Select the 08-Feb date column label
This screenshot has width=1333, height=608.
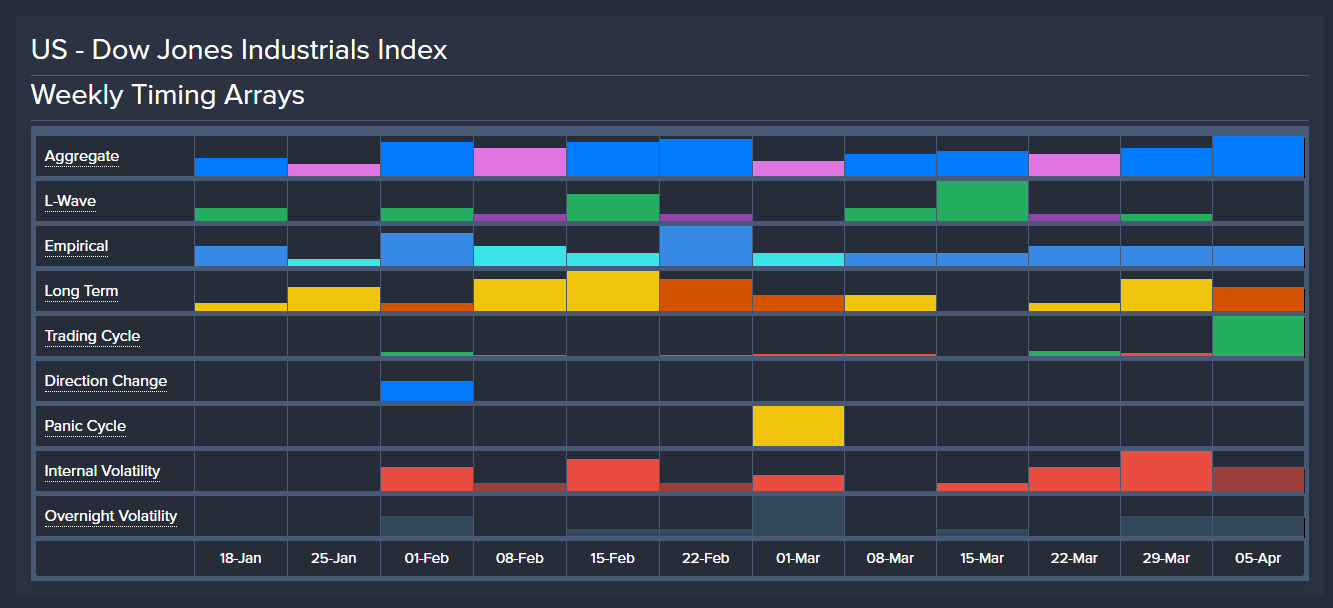pos(520,558)
